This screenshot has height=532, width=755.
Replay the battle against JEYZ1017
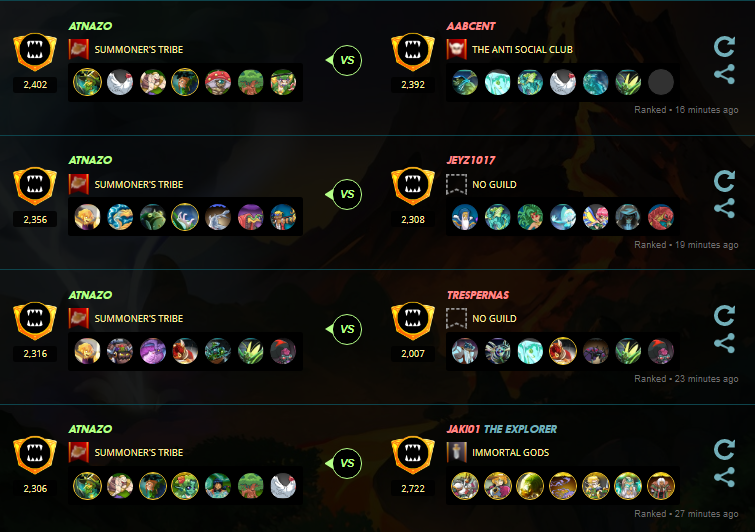(724, 181)
